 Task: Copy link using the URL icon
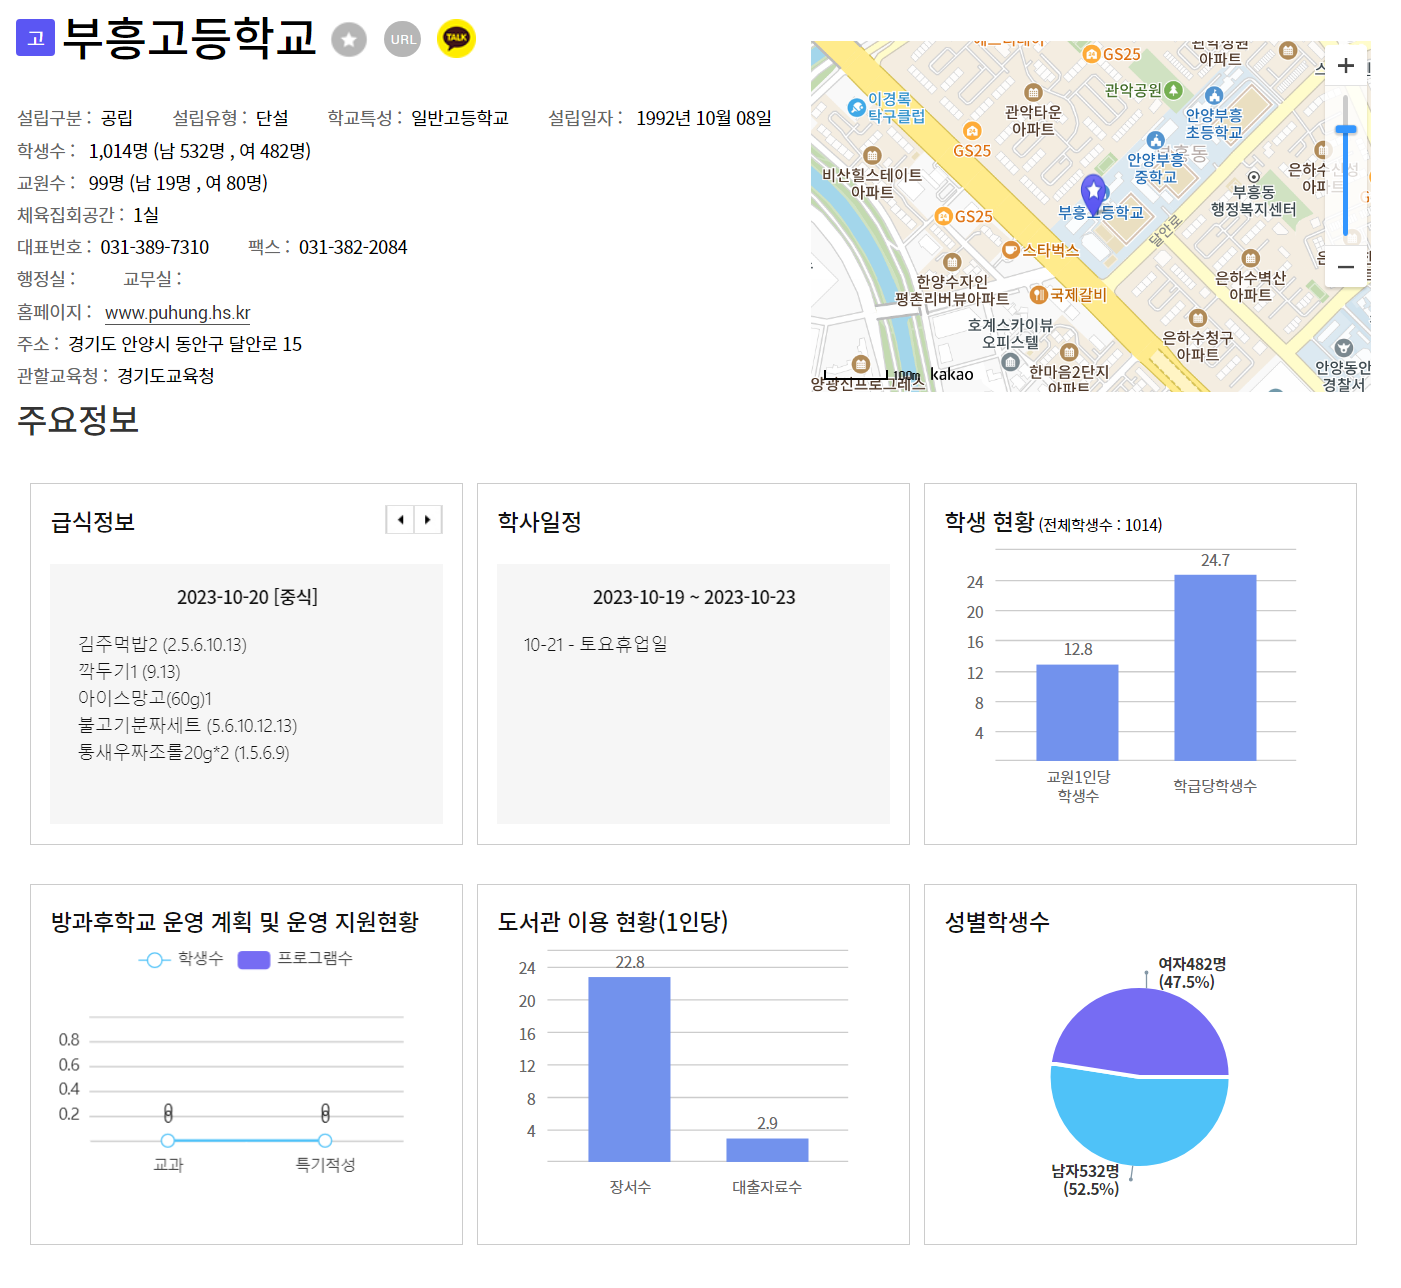click(x=402, y=40)
